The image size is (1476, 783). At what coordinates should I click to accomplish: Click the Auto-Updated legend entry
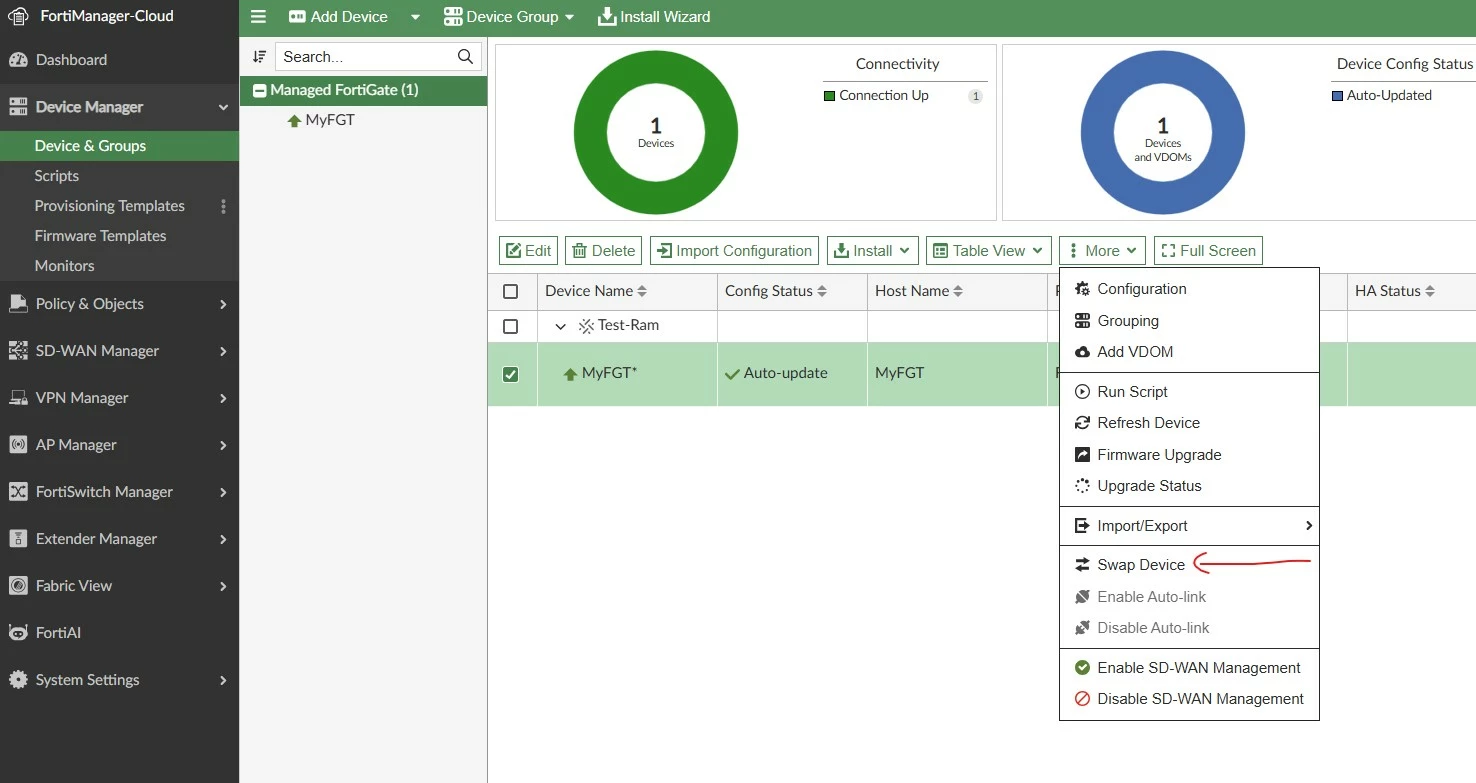(1382, 96)
